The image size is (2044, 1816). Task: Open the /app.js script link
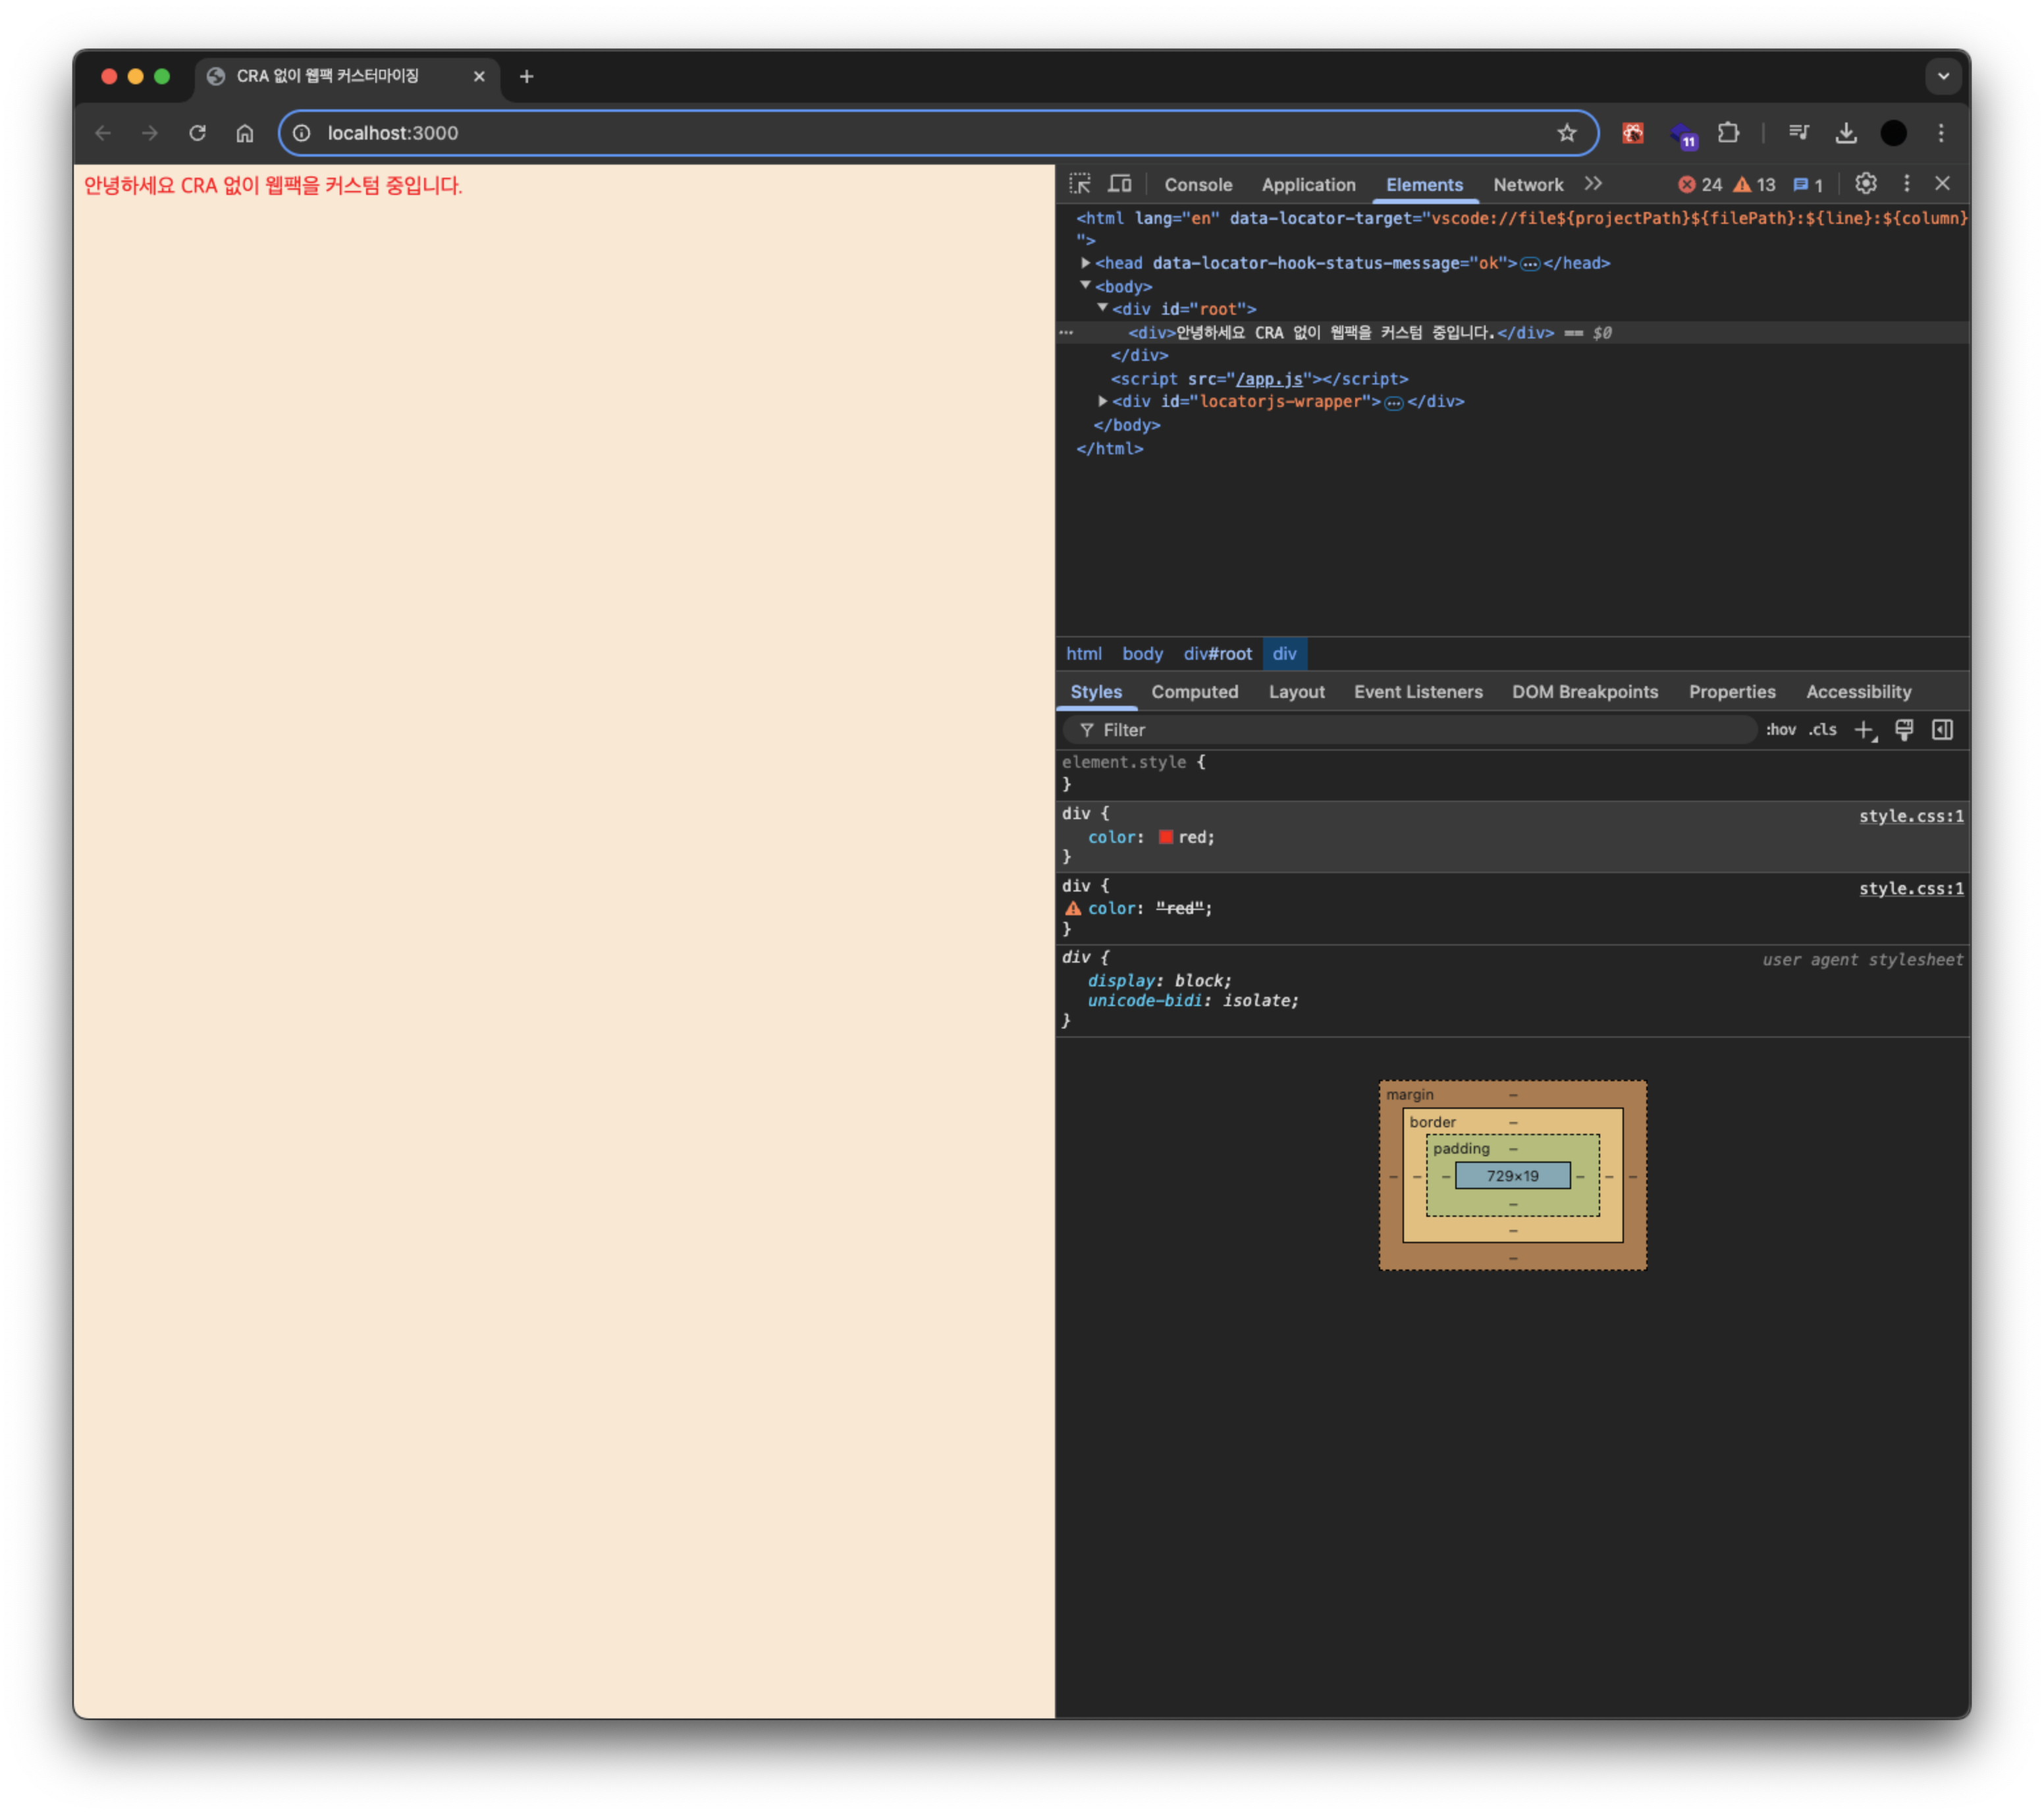(1269, 379)
